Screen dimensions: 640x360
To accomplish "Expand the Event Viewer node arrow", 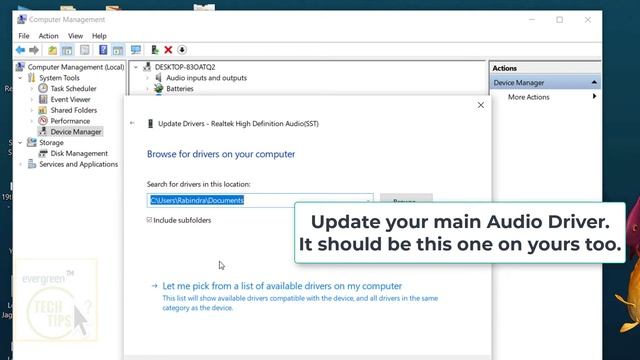I will tap(32, 99).
